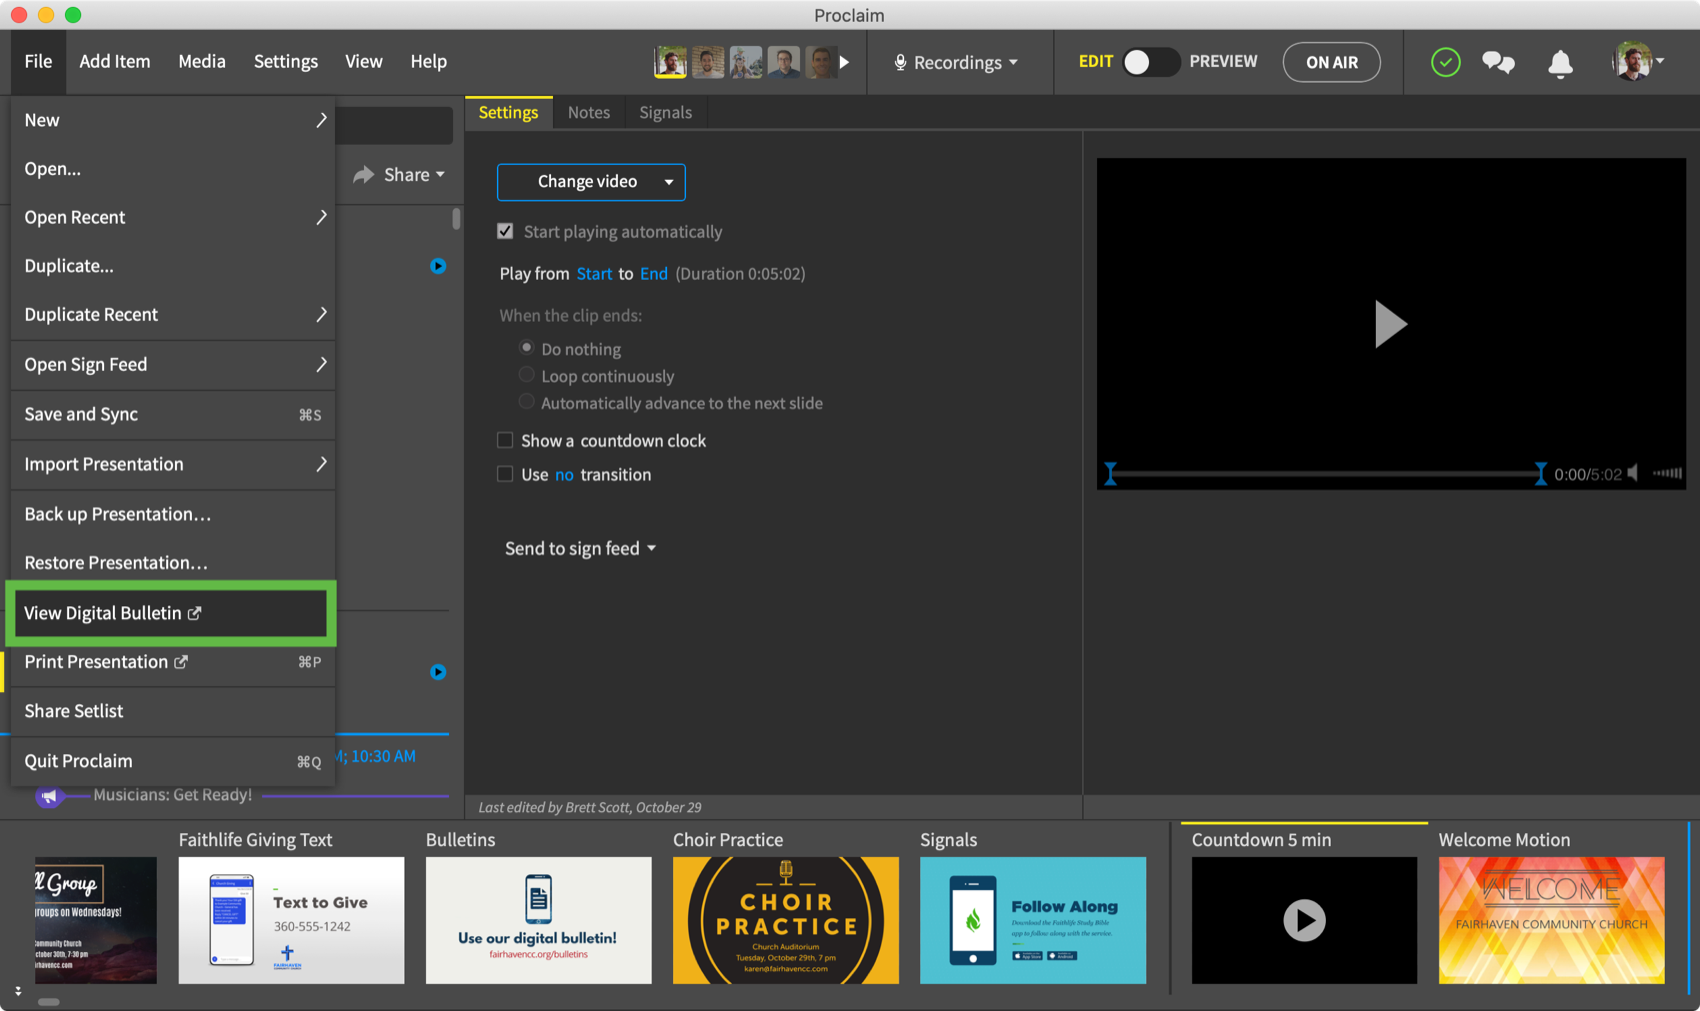
Task: Click the Recordings microphone icon
Action: point(900,62)
